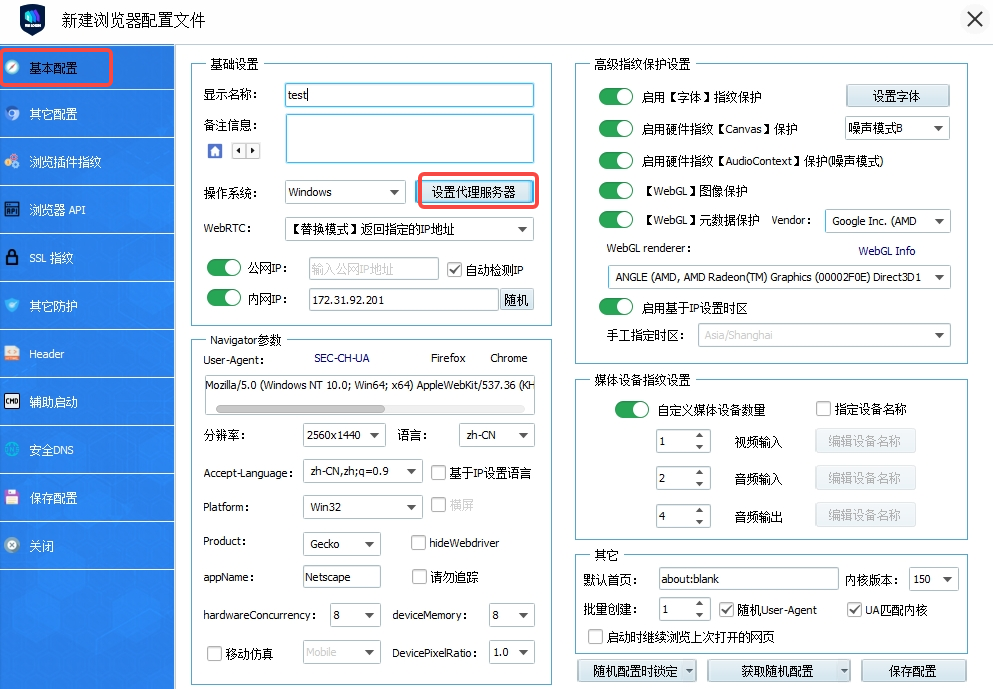Click the 保存配置 sidebar disk icon

coord(13,497)
